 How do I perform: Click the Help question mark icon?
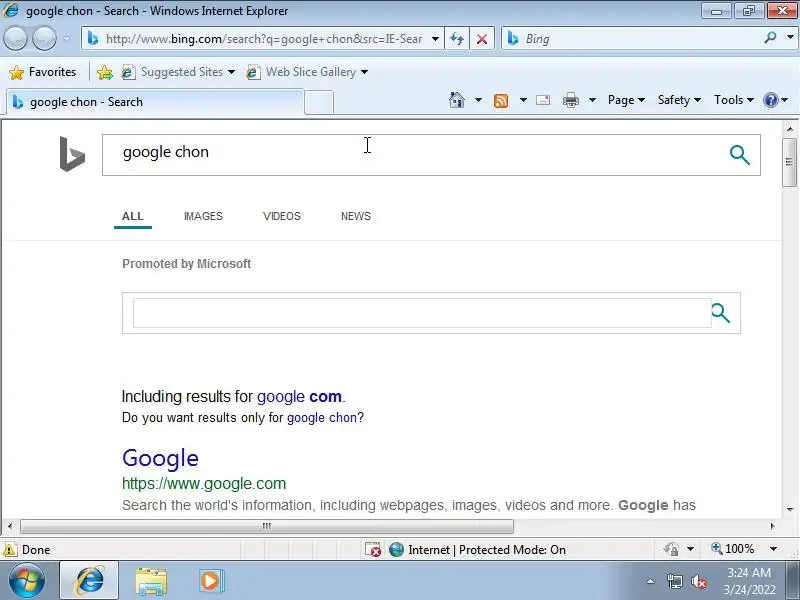(770, 100)
